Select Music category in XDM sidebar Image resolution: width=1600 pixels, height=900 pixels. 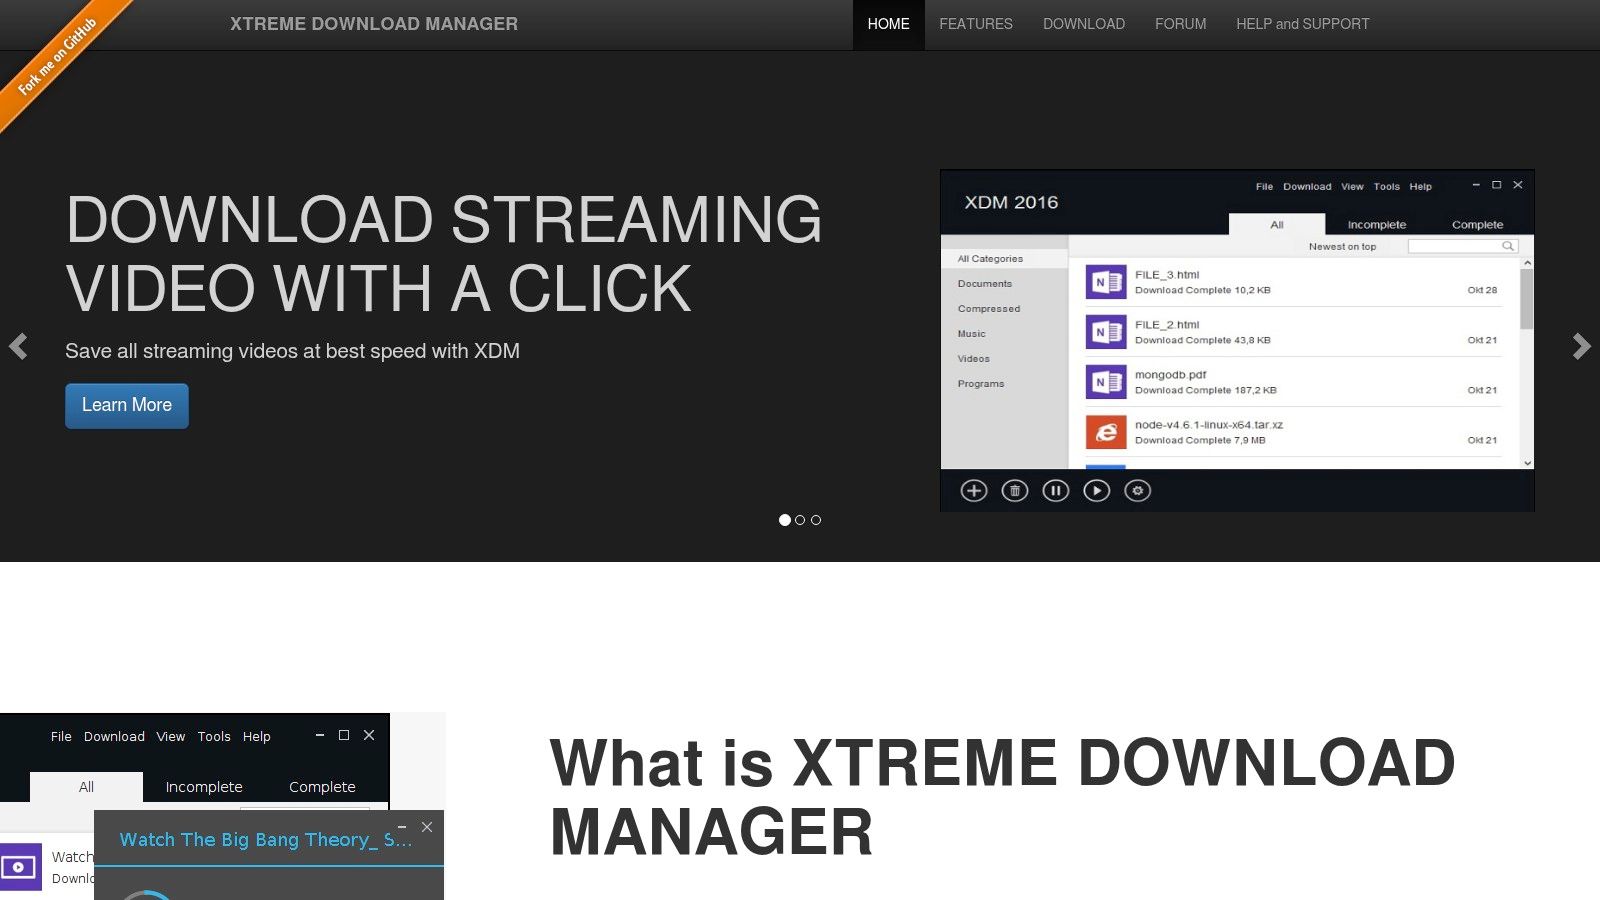pyautogui.click(x=971, y=334)
